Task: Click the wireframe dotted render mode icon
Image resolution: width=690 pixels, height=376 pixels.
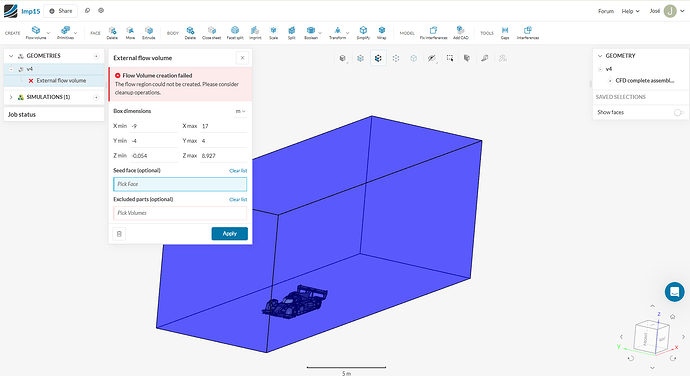Action: pyautogui.click(x=396, y=58)
